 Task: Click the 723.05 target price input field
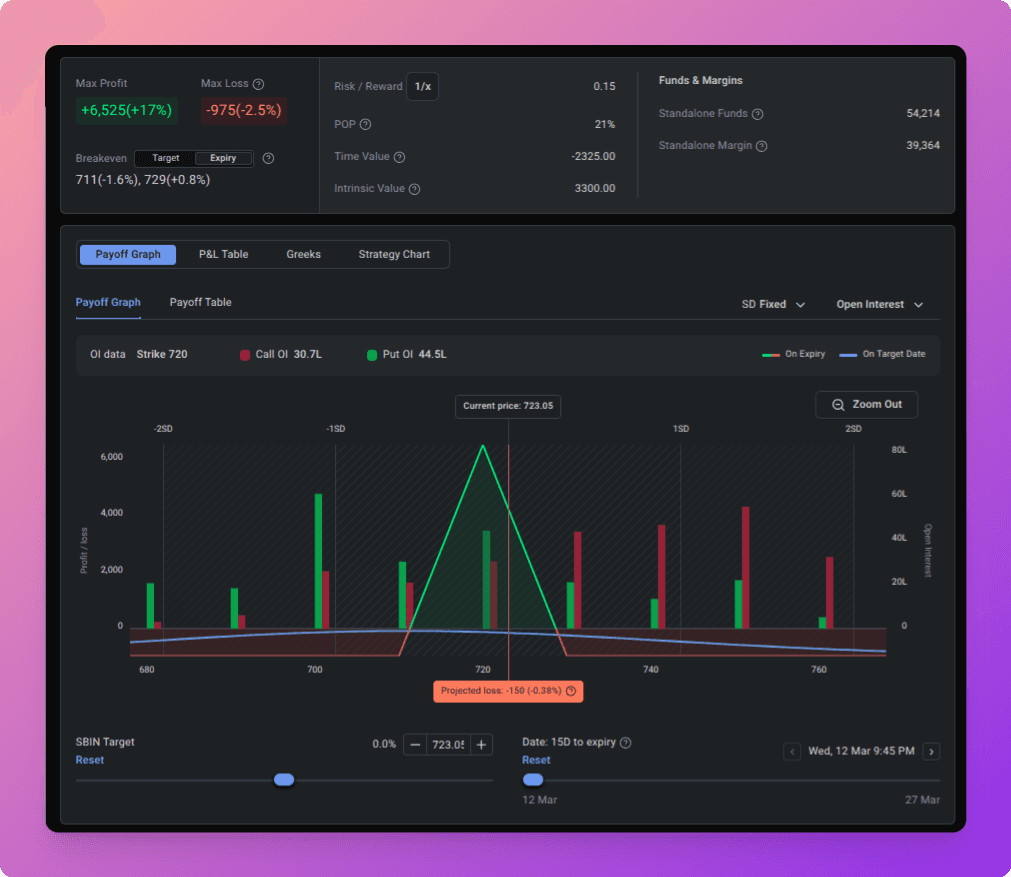pyautogui.click(x=448, y=745)
